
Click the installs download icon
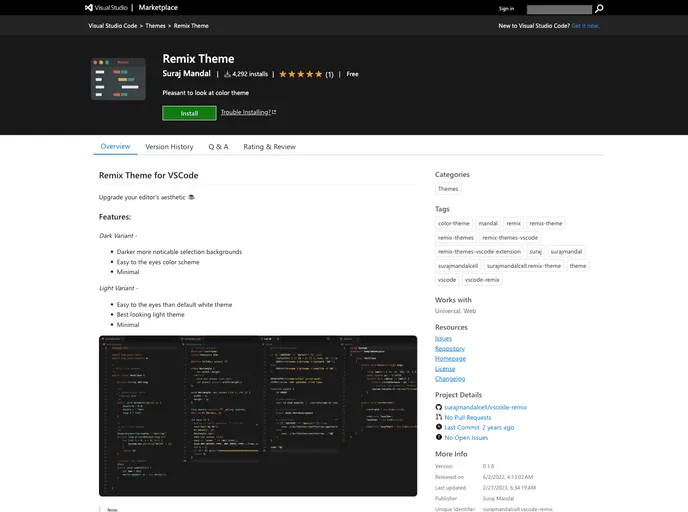click(227, 75)
